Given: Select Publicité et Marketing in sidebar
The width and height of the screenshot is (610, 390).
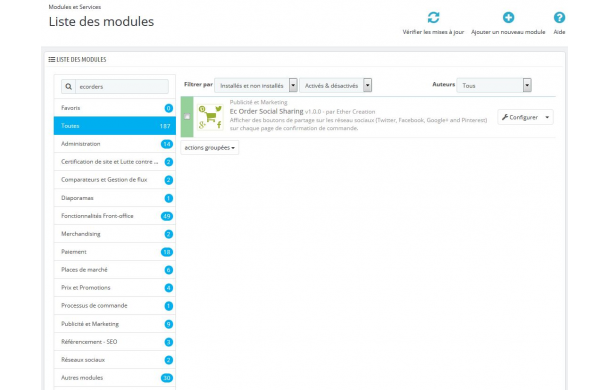Looking at the screenshot, I should click(115, 323).
